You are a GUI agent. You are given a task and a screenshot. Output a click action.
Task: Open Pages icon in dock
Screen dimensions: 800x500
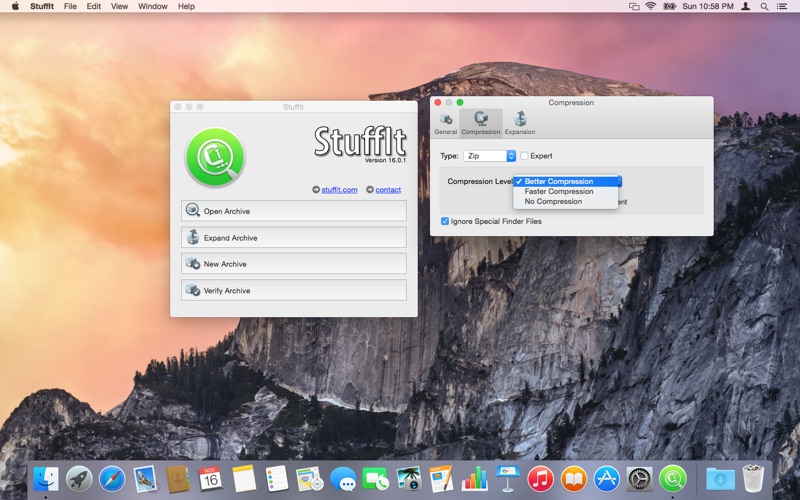coord(441,479)
